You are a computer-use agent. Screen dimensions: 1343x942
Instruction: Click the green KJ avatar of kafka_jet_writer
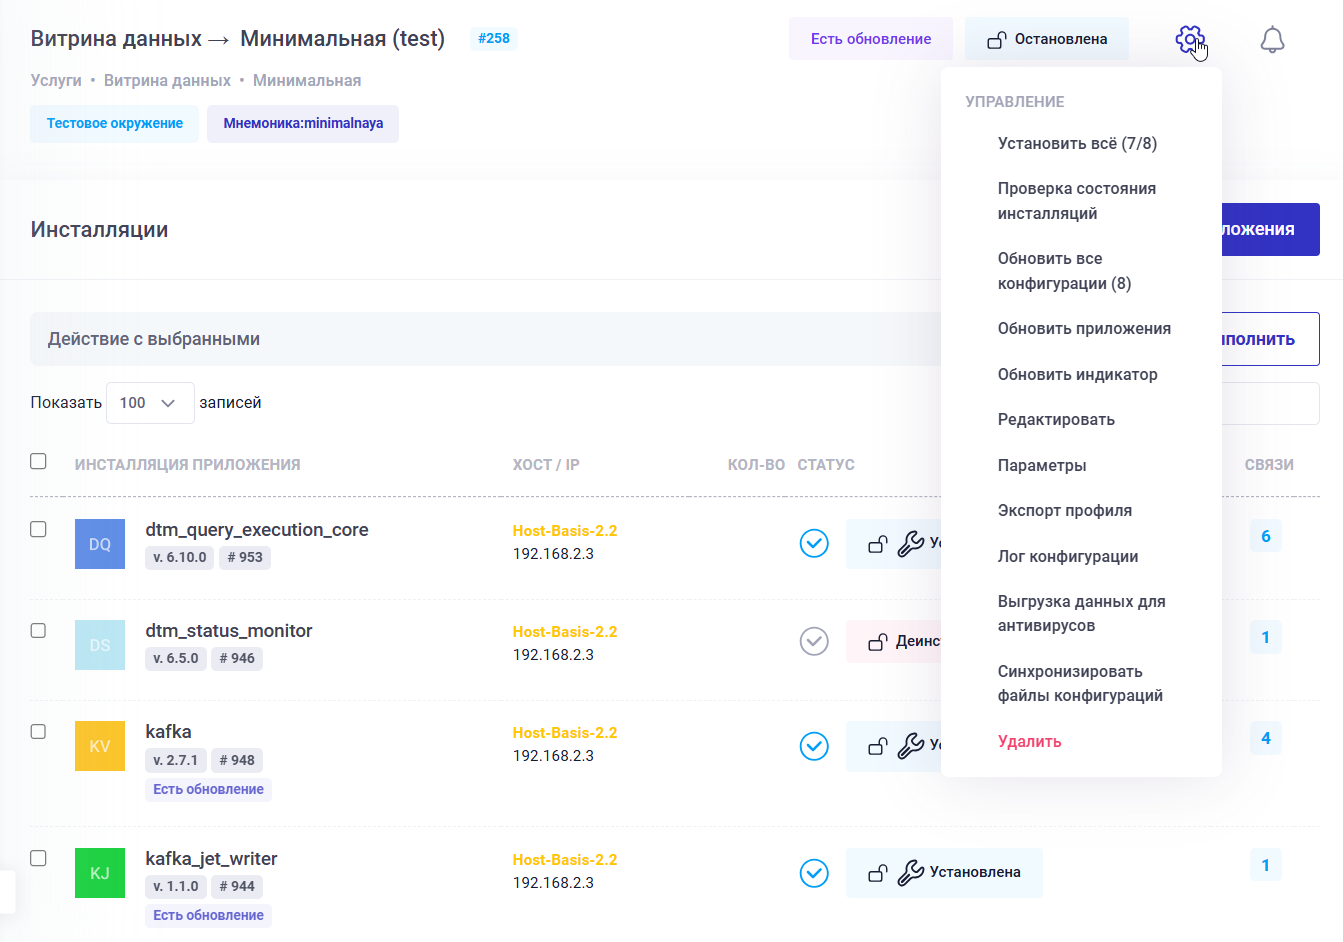pos(100,873)
